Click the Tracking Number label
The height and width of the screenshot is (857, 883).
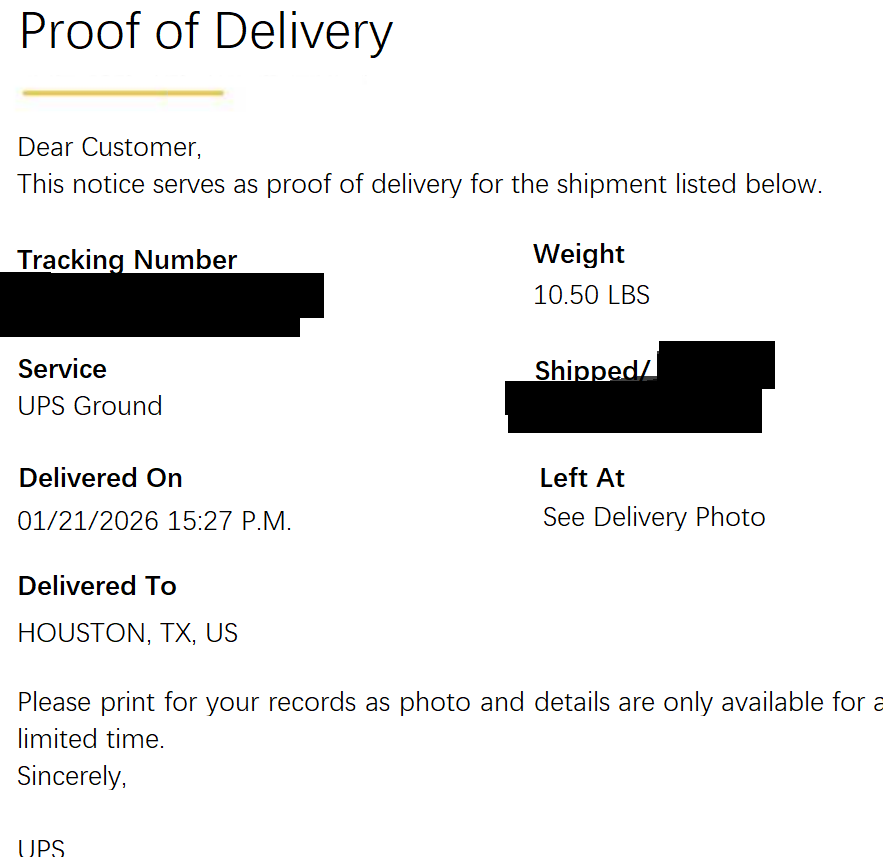127,260
